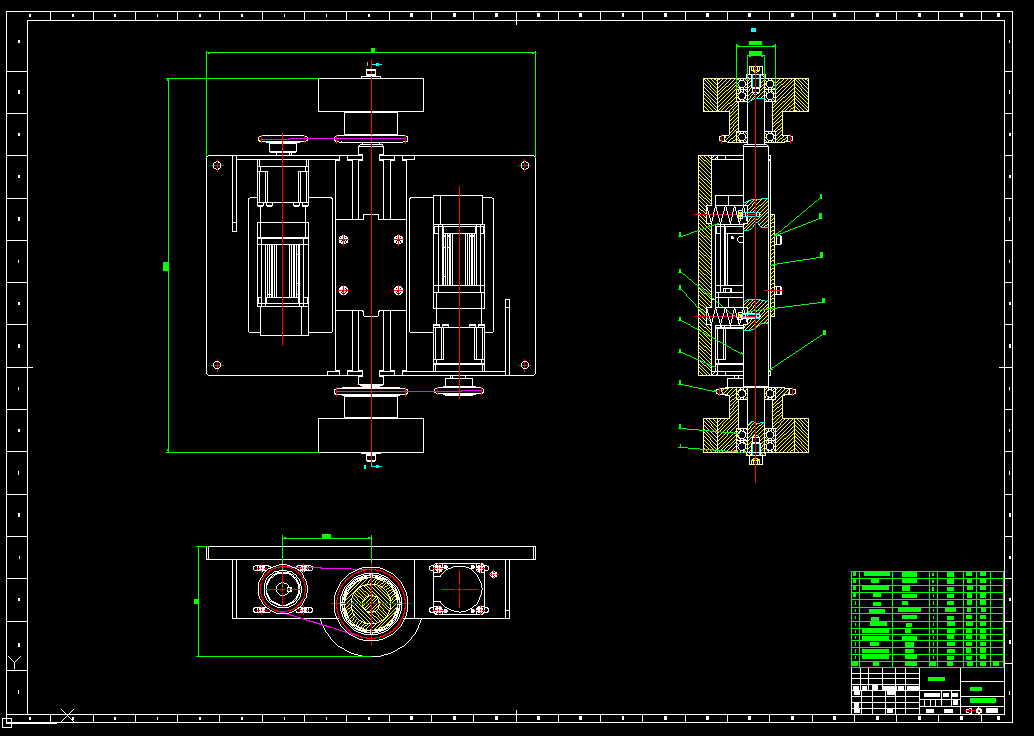Select the upper roller wheel in plan view
This screenshot has height=736, width=1034.
coord(371,95)
